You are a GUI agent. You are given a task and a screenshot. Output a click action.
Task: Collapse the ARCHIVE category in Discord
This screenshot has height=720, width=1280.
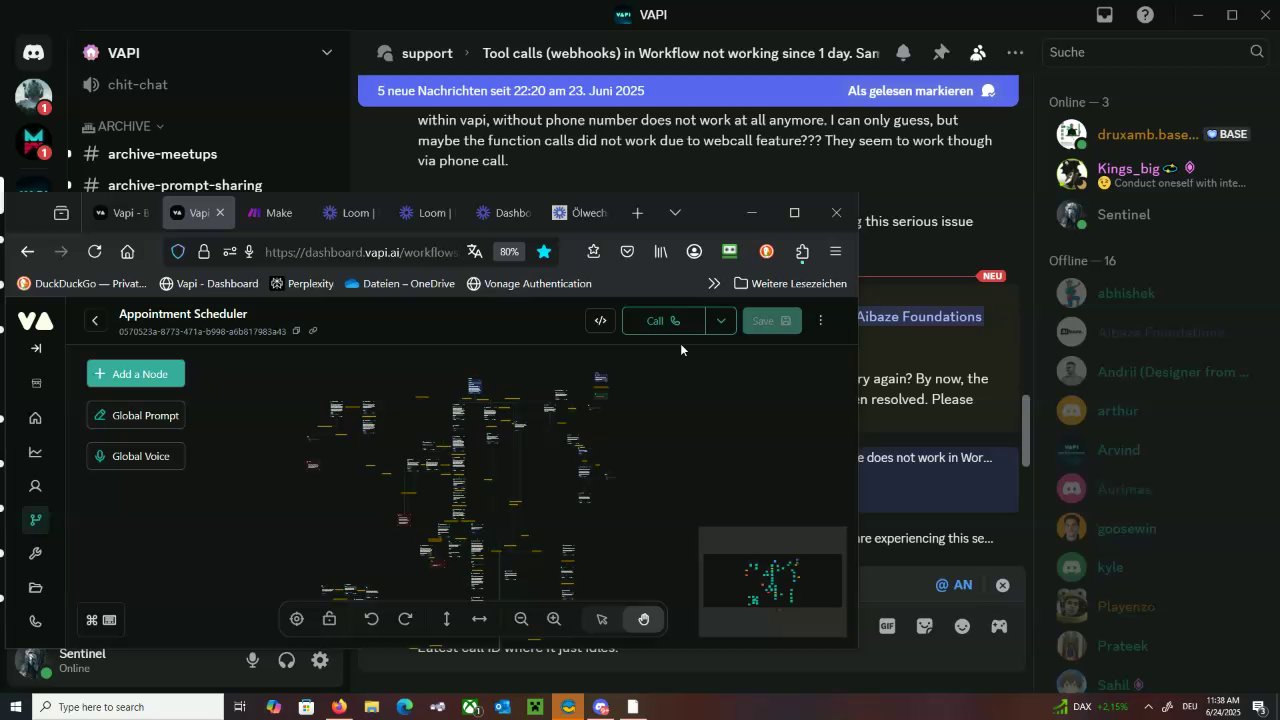pos(124,126)
